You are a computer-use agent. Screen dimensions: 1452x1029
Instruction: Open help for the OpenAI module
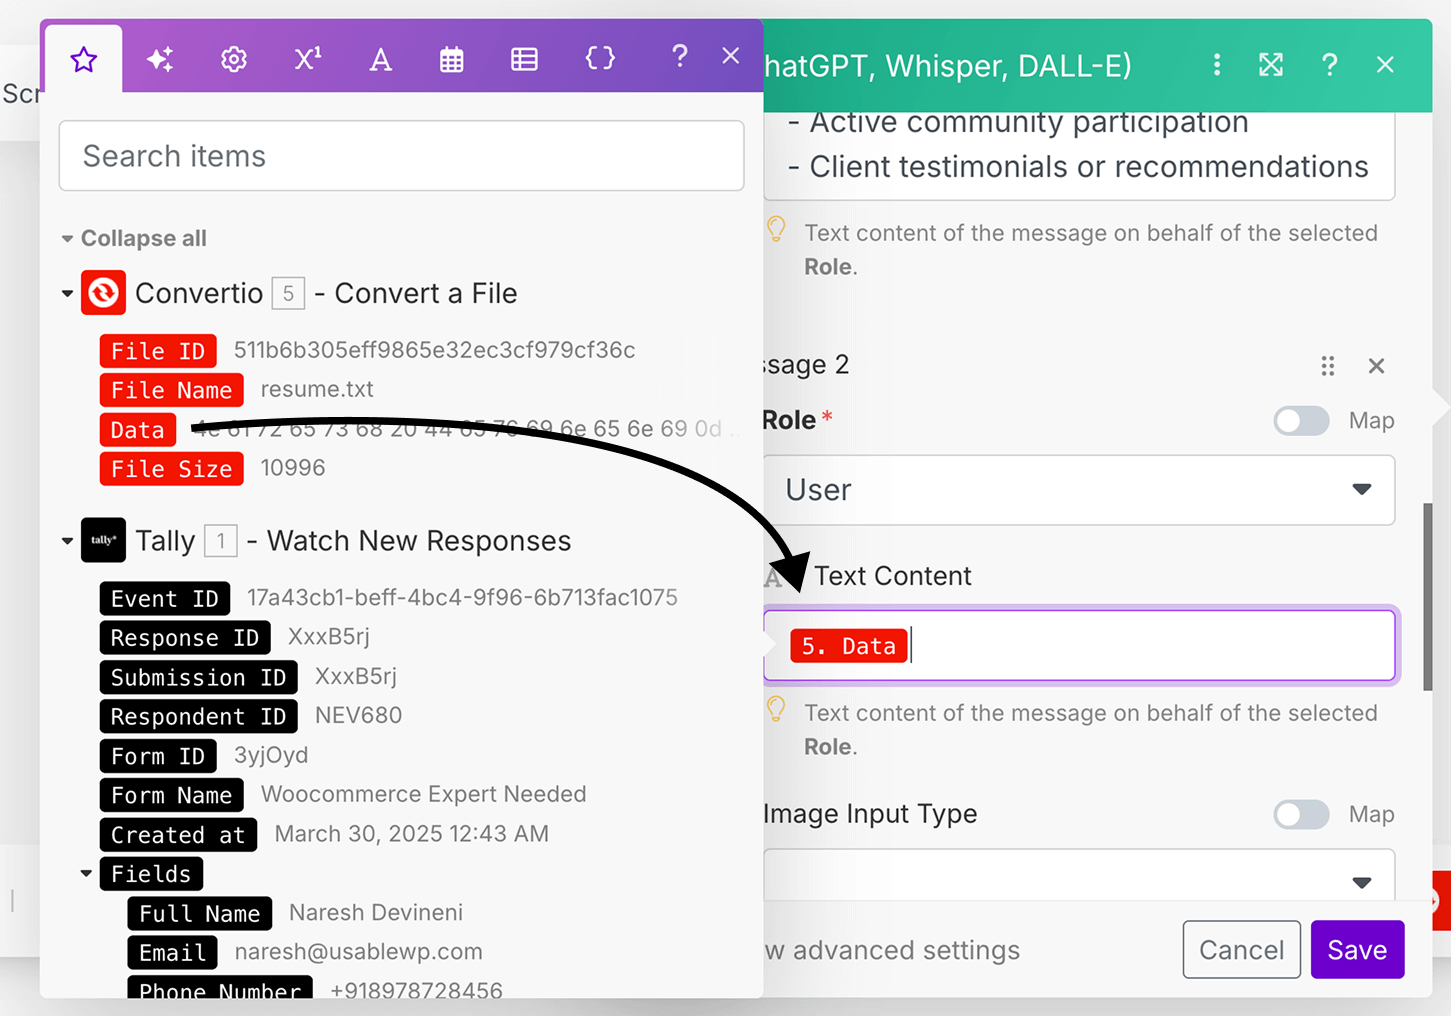(1329, 65)
